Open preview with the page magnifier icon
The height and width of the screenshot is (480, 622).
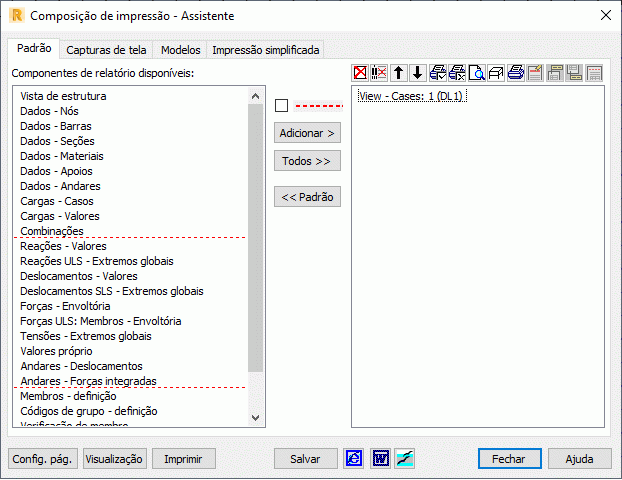[x=476, y=73]
